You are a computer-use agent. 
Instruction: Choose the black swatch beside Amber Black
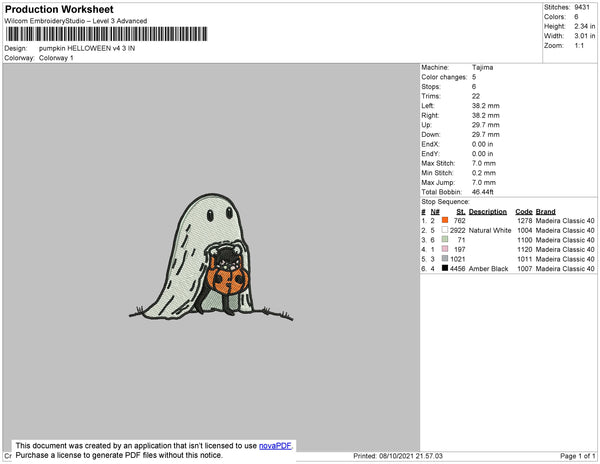tap(445, 268)
